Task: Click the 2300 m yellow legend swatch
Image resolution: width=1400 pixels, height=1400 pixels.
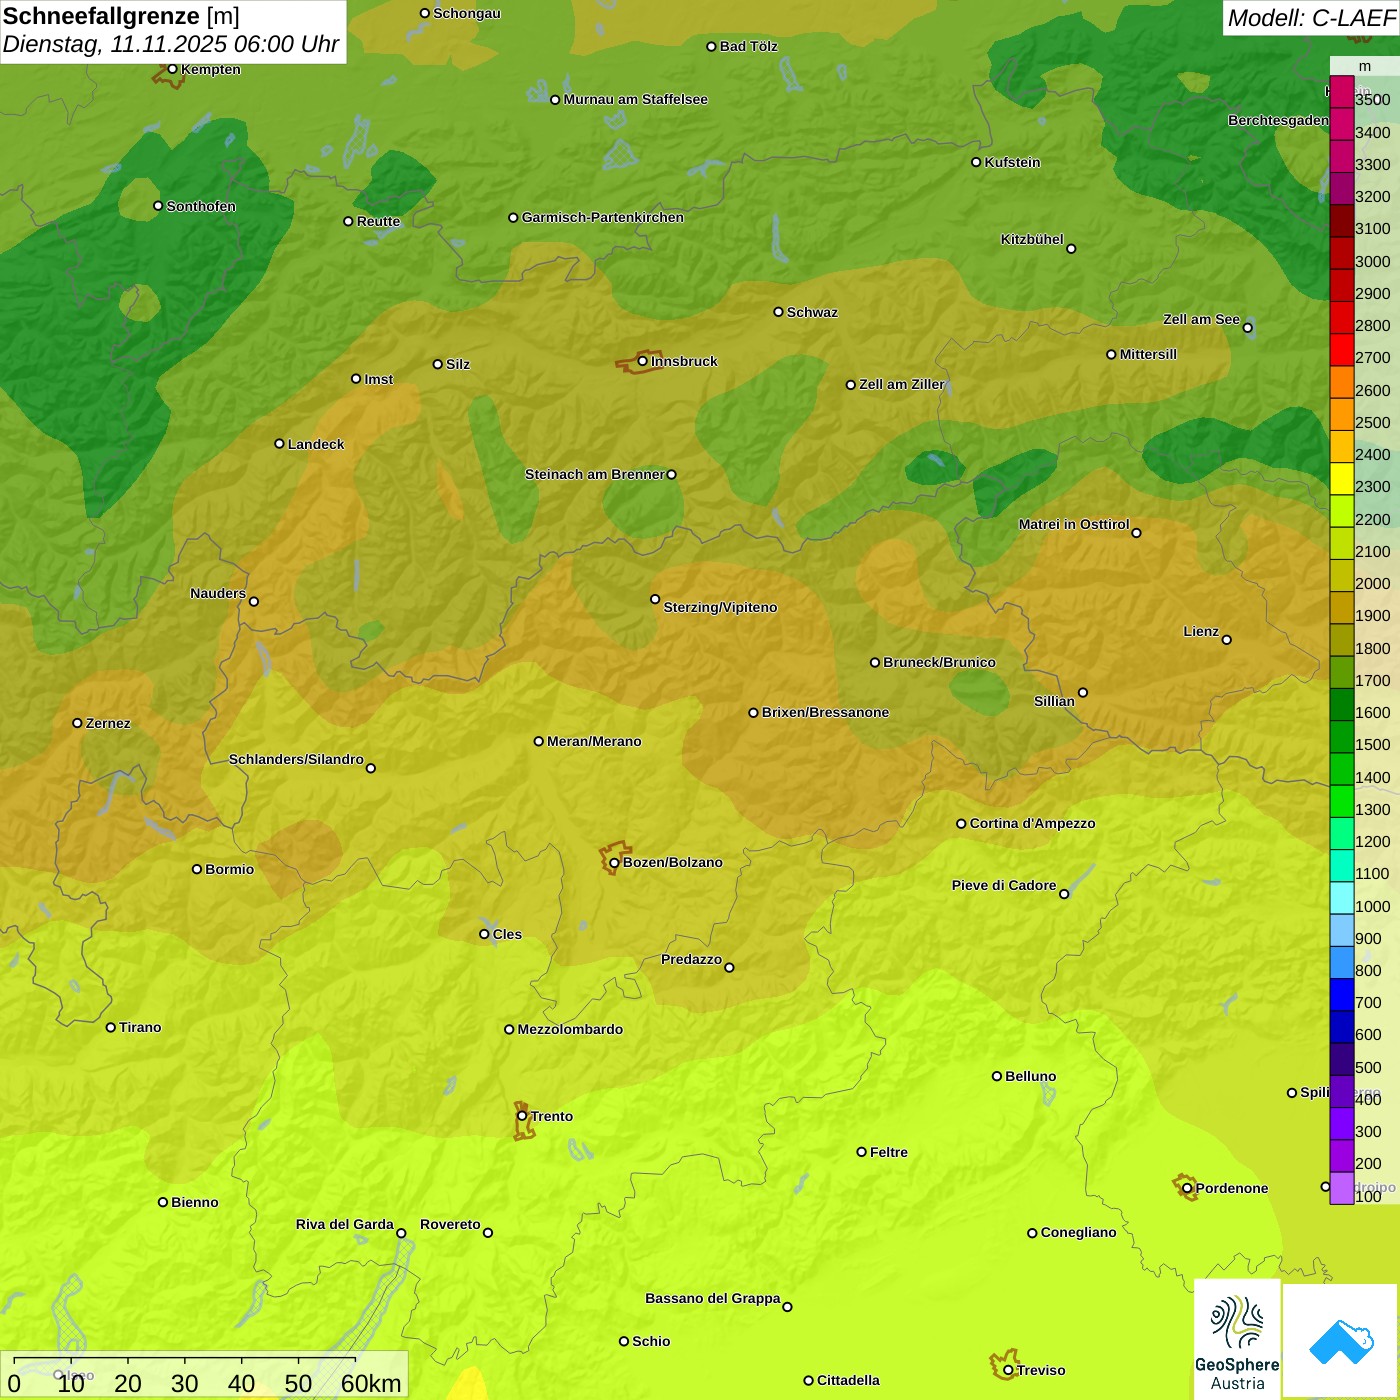Action: tap(1341, 479)
